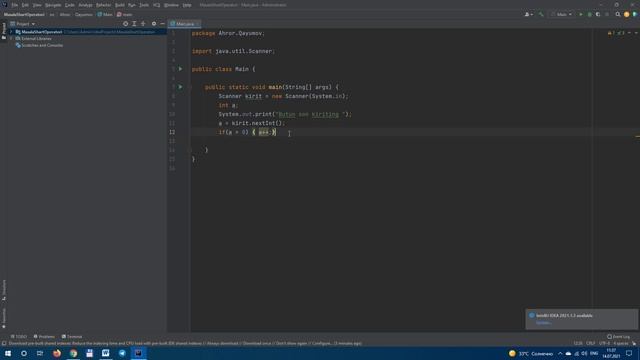Open Firefox from the taskbar
The width and height of the screenshot is (640, 360).
(57, 353)
